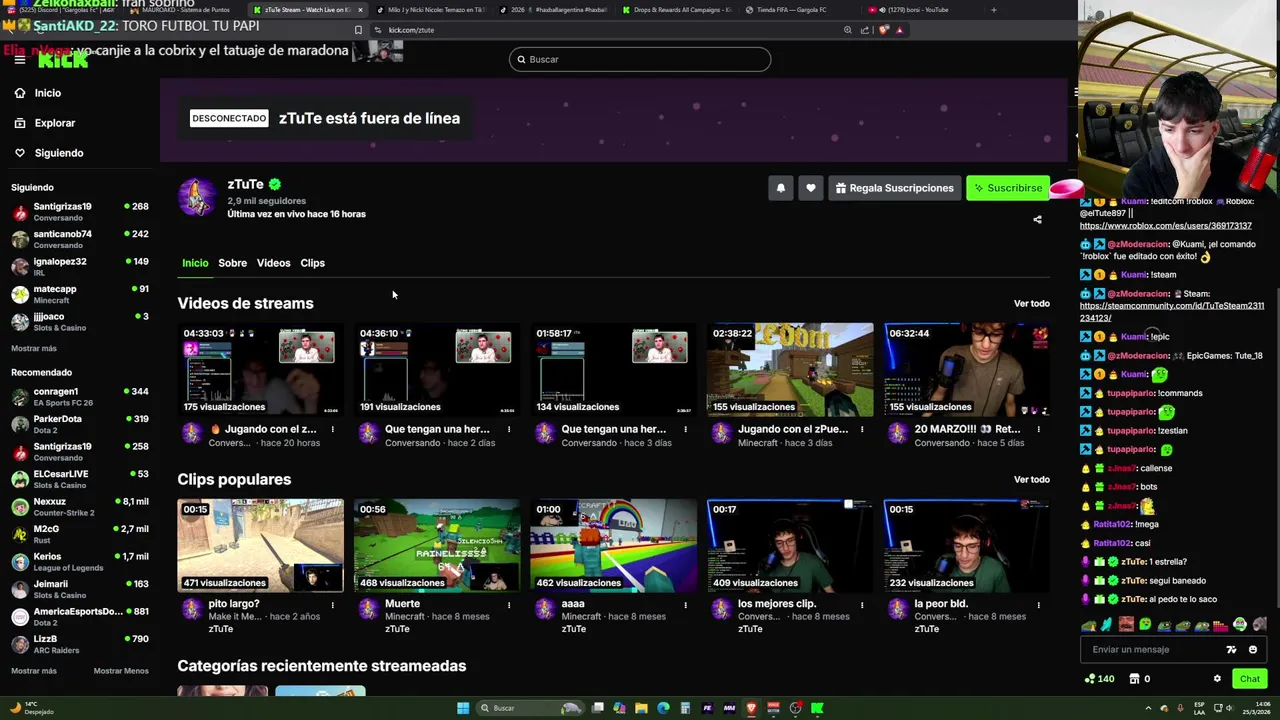1280x720 pixels.
Task: Click the Roblox link in chat
Action: (1165, 226)
